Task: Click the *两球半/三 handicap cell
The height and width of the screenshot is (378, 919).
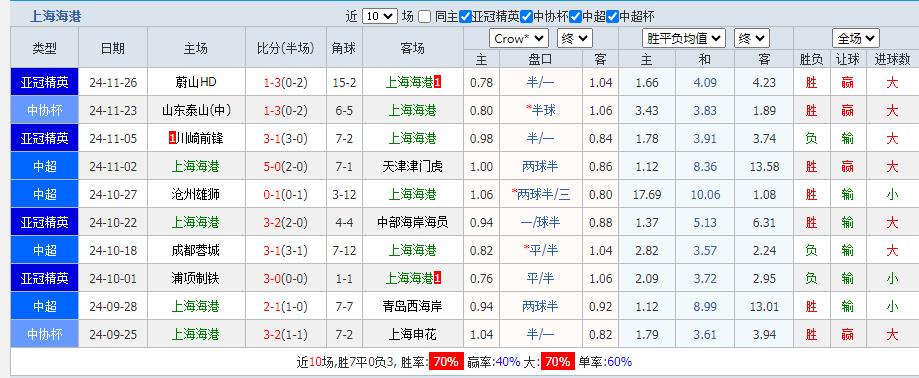Action: click(540, 195)
